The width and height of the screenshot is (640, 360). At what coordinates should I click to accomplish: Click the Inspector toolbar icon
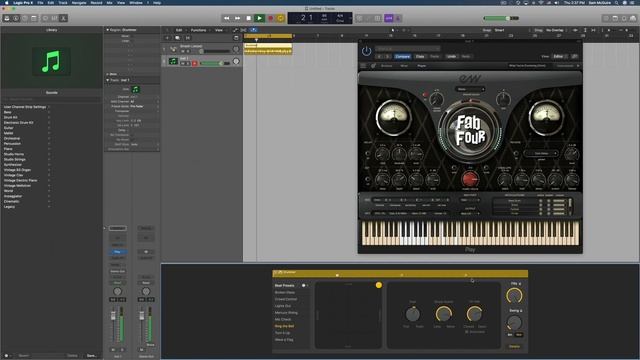click(x=16, y=18)
